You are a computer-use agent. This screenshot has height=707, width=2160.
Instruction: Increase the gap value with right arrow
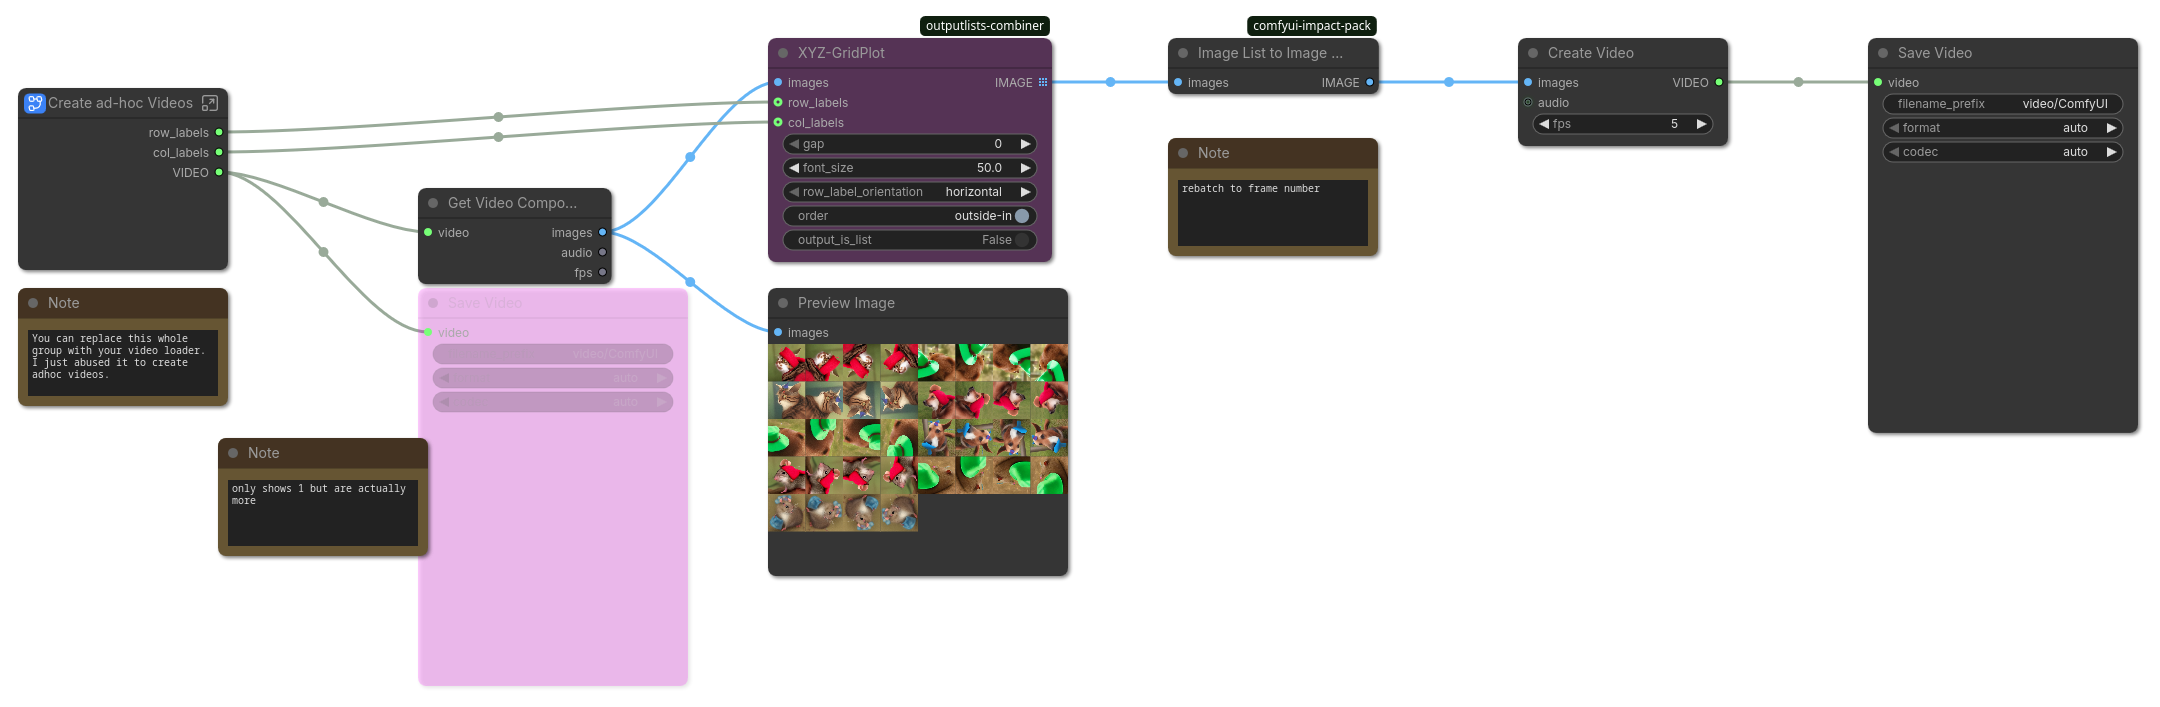pos(1025,144)
